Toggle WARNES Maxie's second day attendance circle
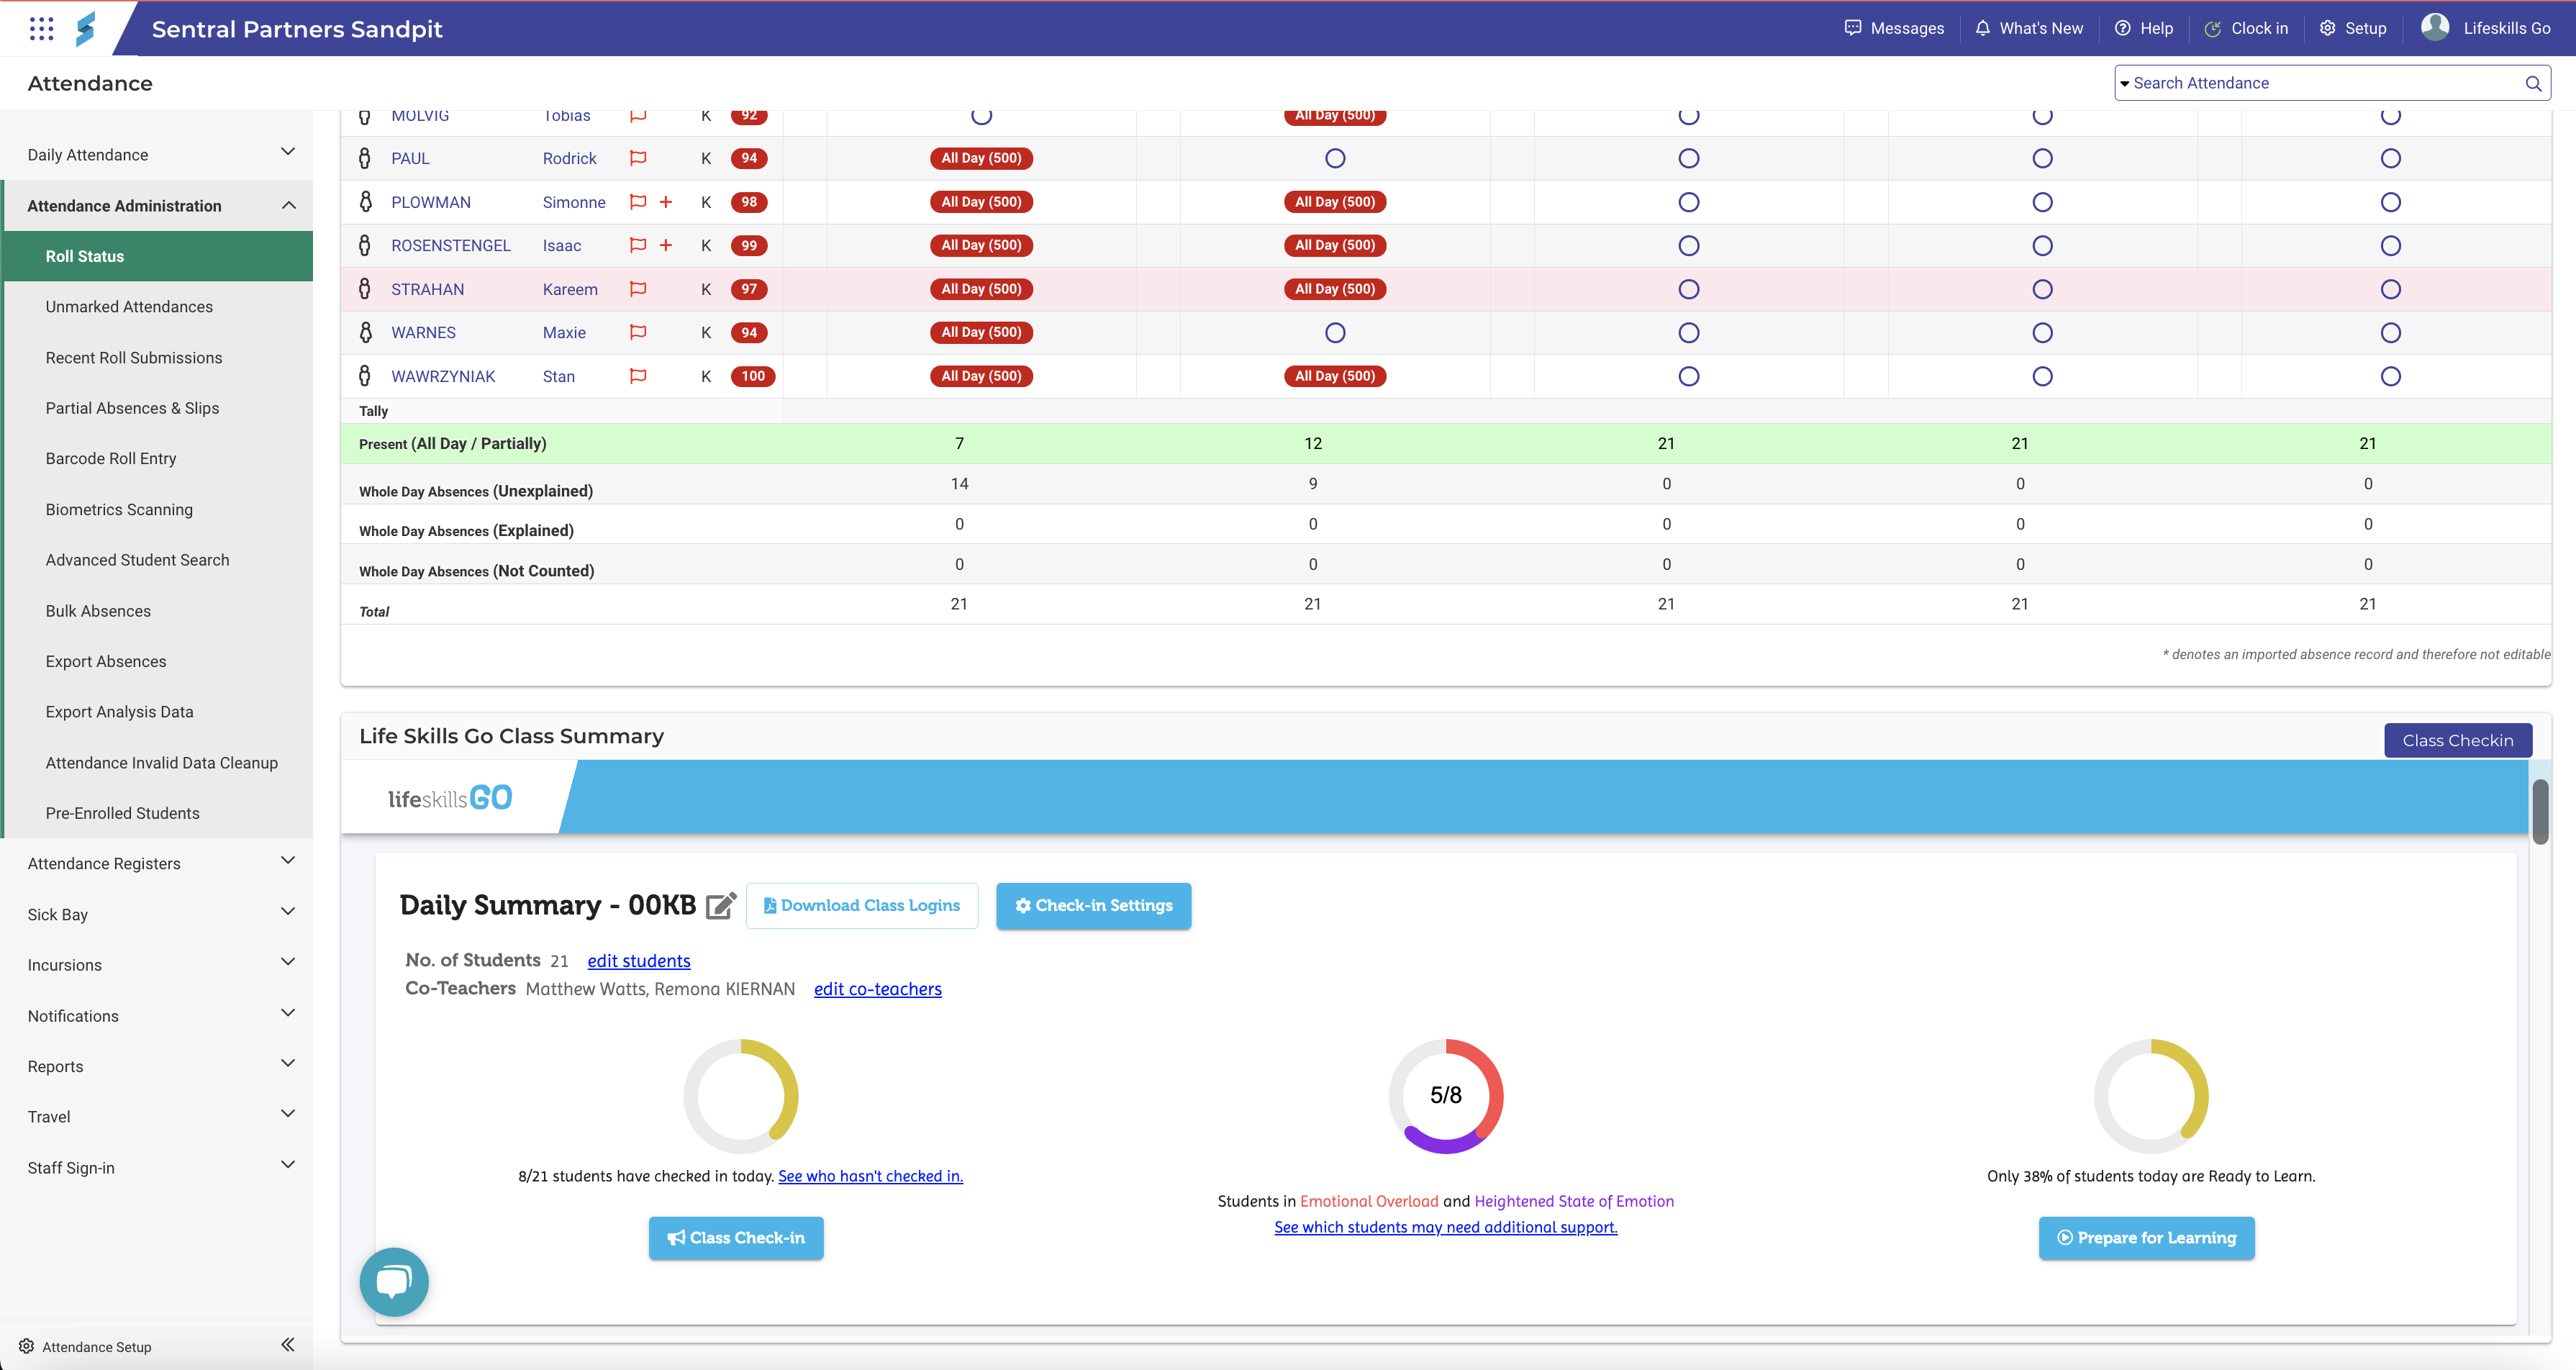 (1335, 333)
